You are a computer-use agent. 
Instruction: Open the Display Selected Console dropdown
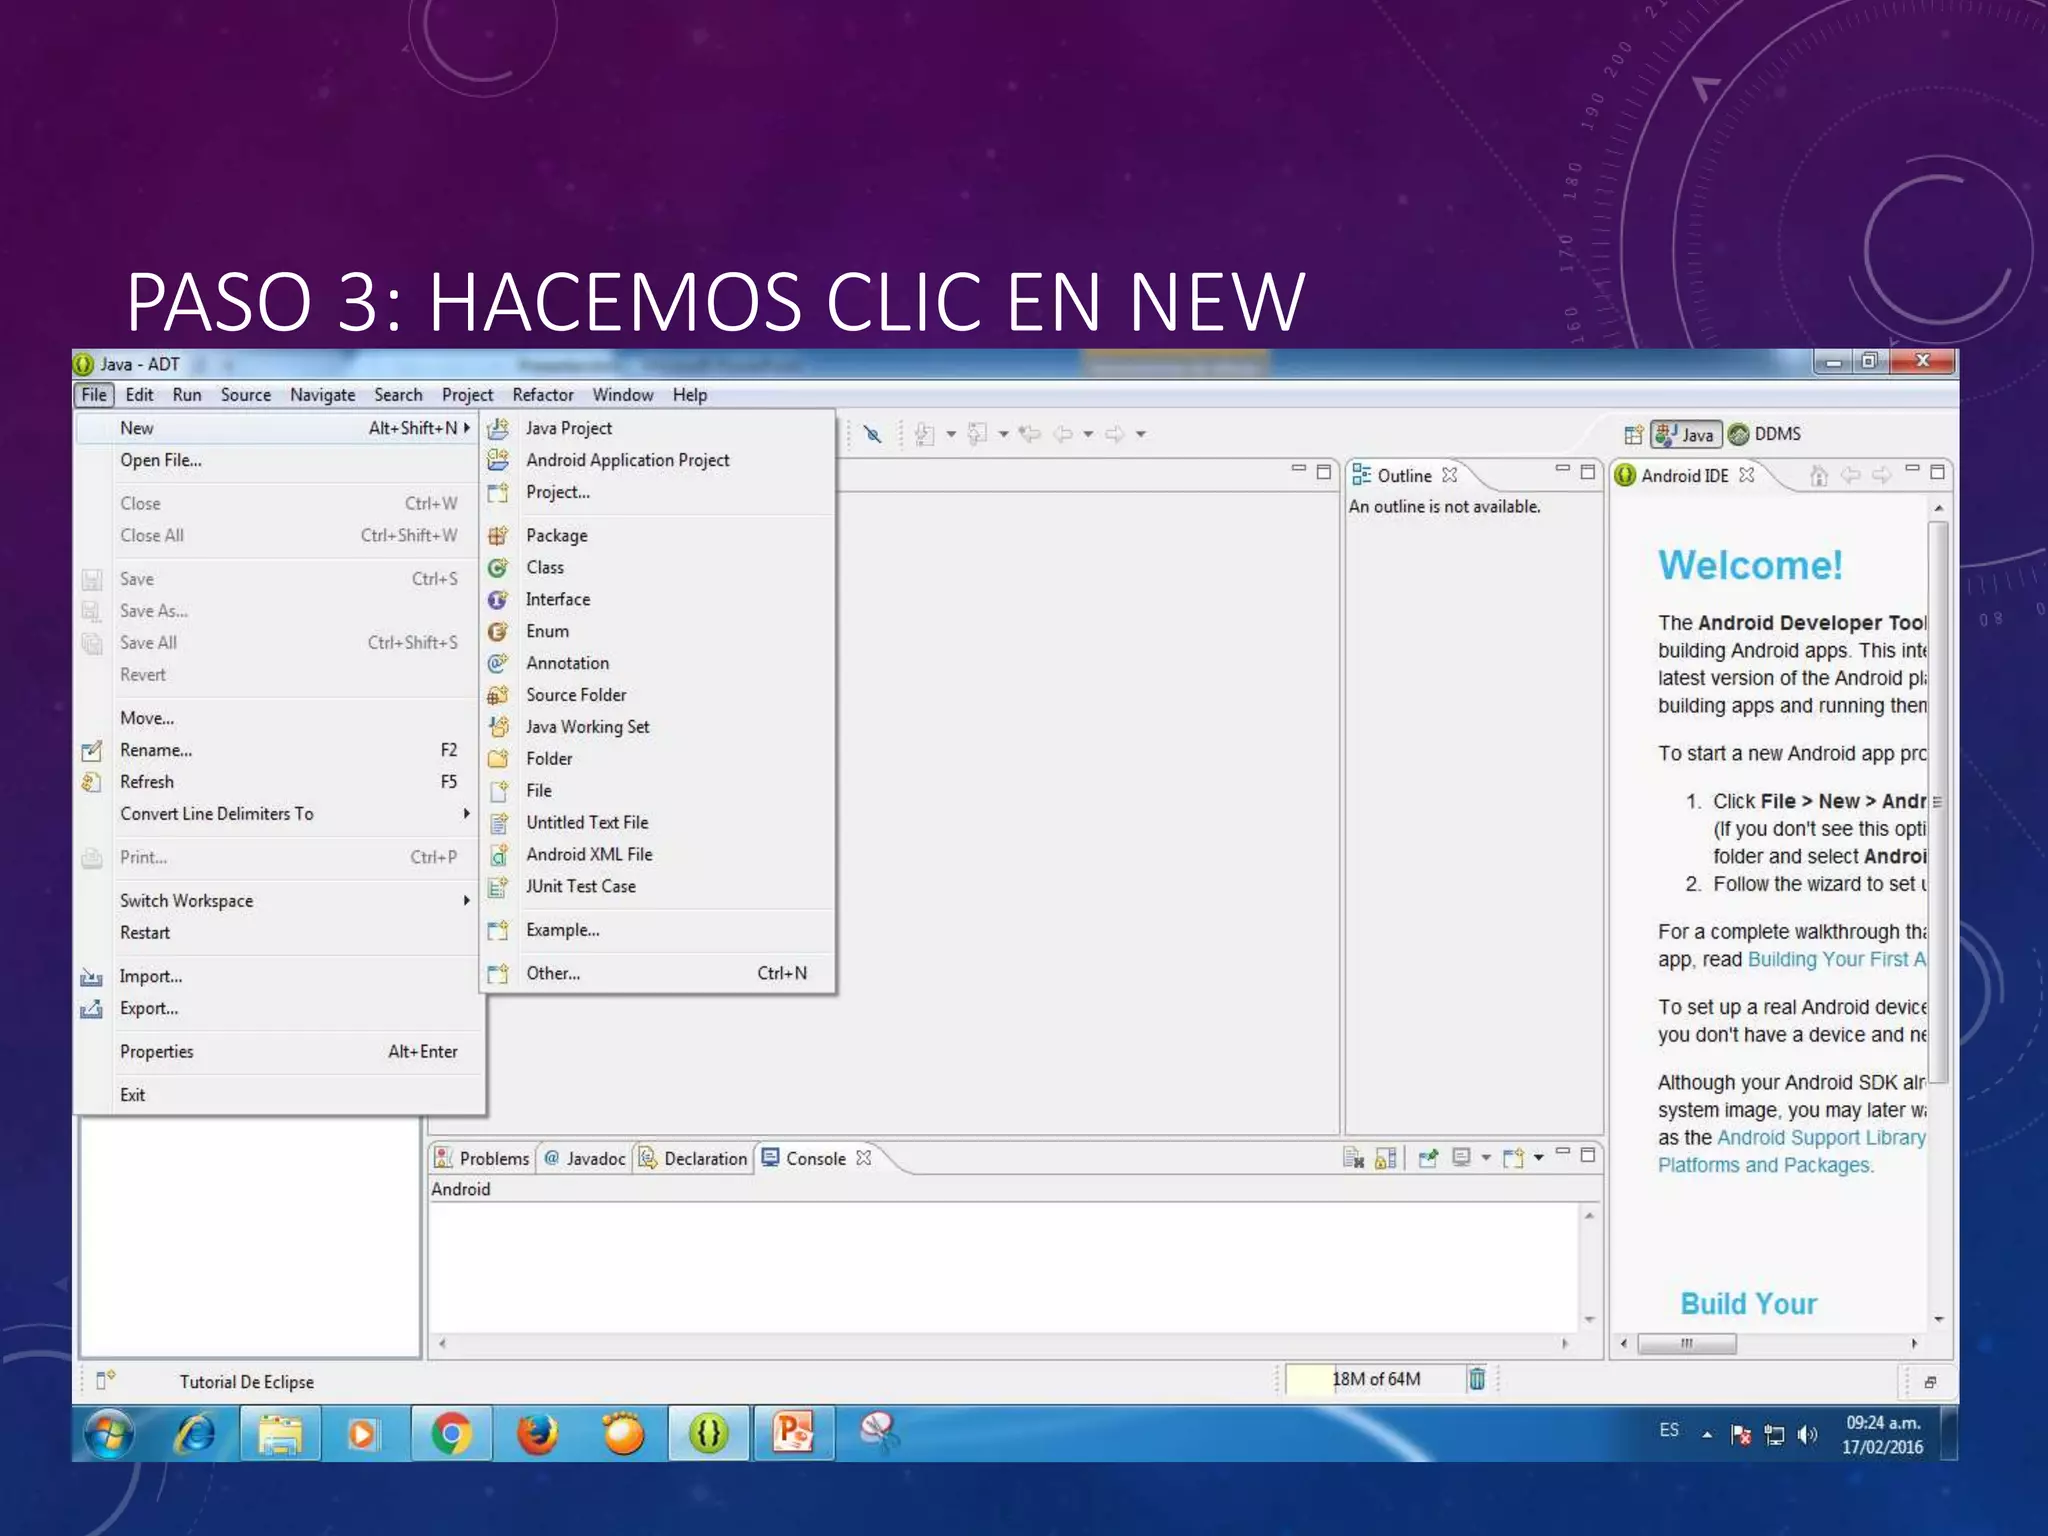click(x=1486, y=1158)
